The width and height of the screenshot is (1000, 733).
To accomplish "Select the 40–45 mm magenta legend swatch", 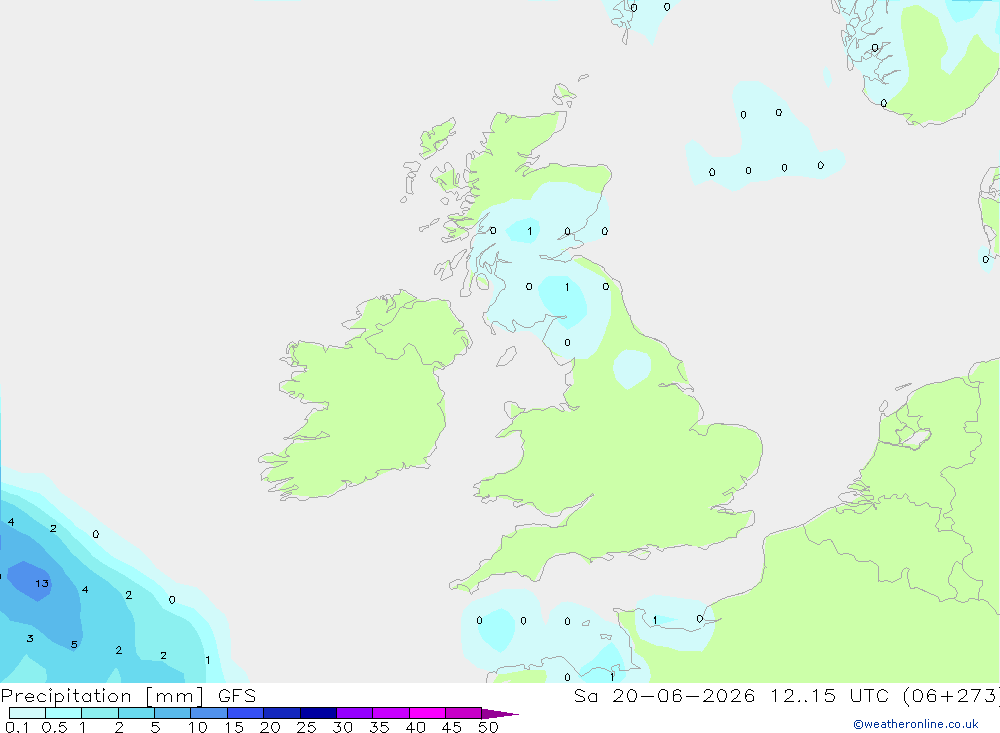I will click(x=427, y=713).
